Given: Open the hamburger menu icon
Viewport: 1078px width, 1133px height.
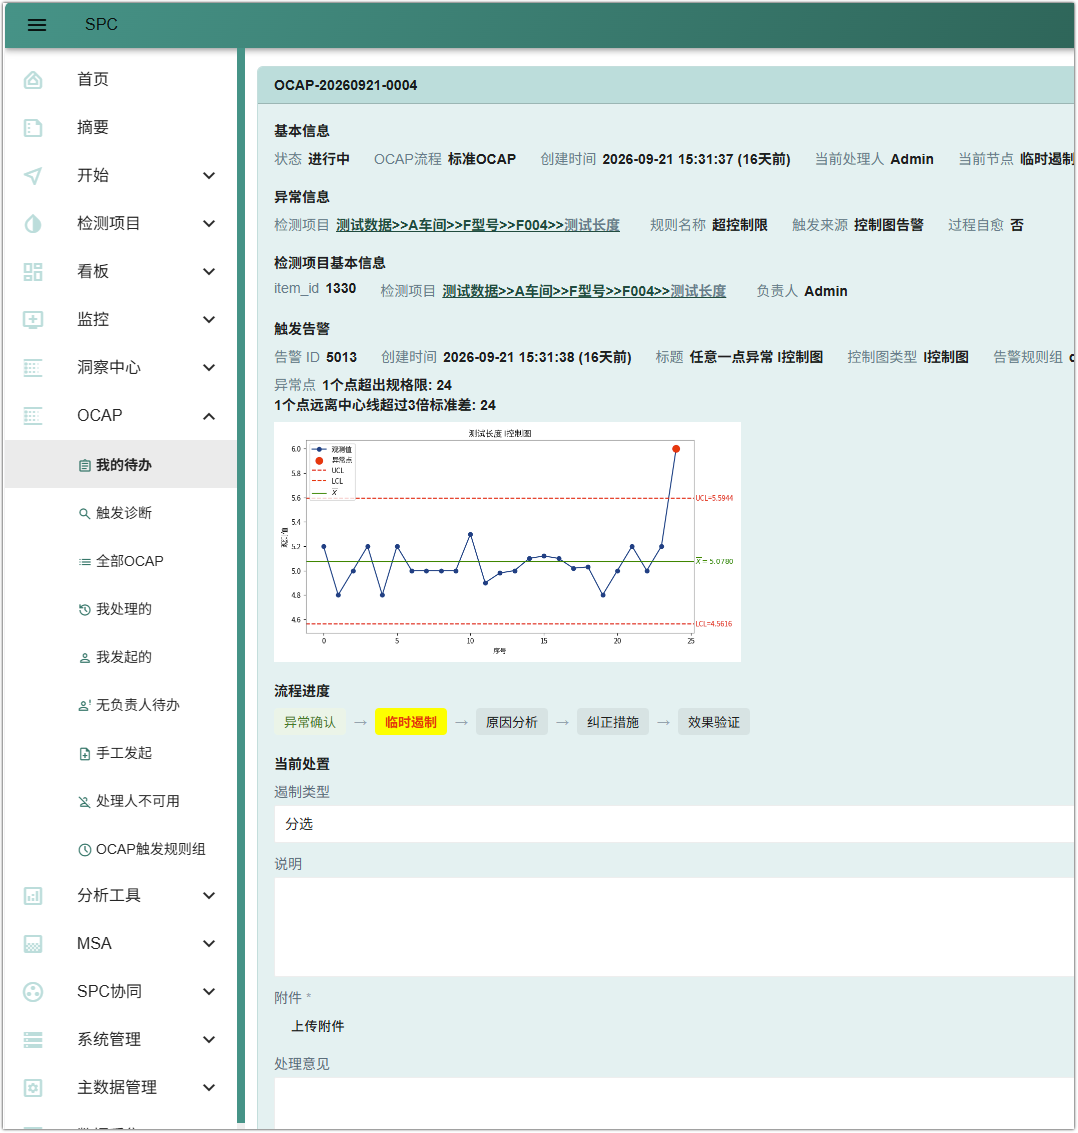Looking at the screenshot, I should click(37, 25).
